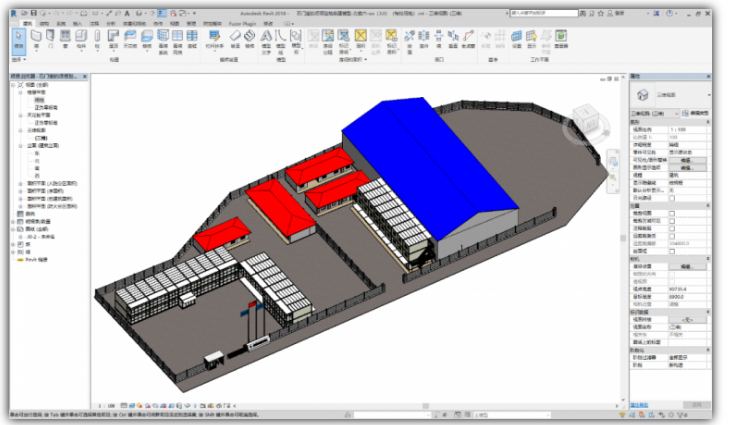Open the Properties help link

click(x=639, y=405)
